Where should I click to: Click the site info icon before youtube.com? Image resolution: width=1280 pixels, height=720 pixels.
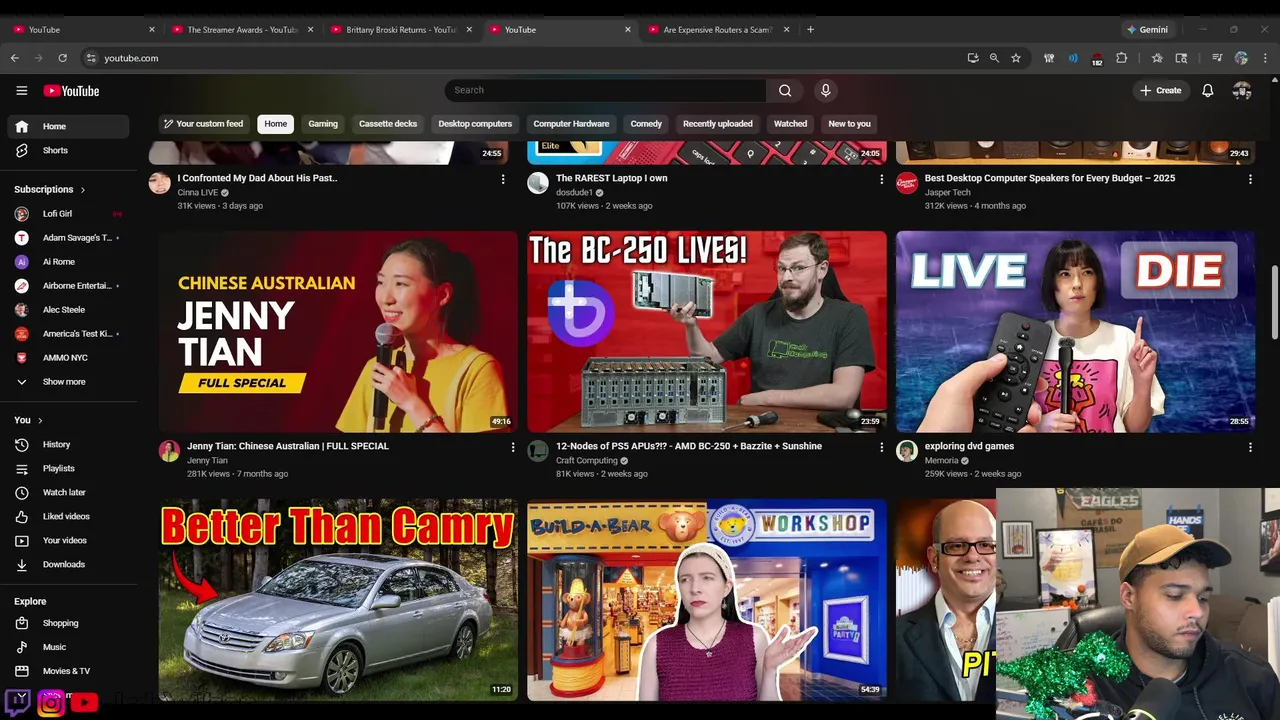coord(91,58)
